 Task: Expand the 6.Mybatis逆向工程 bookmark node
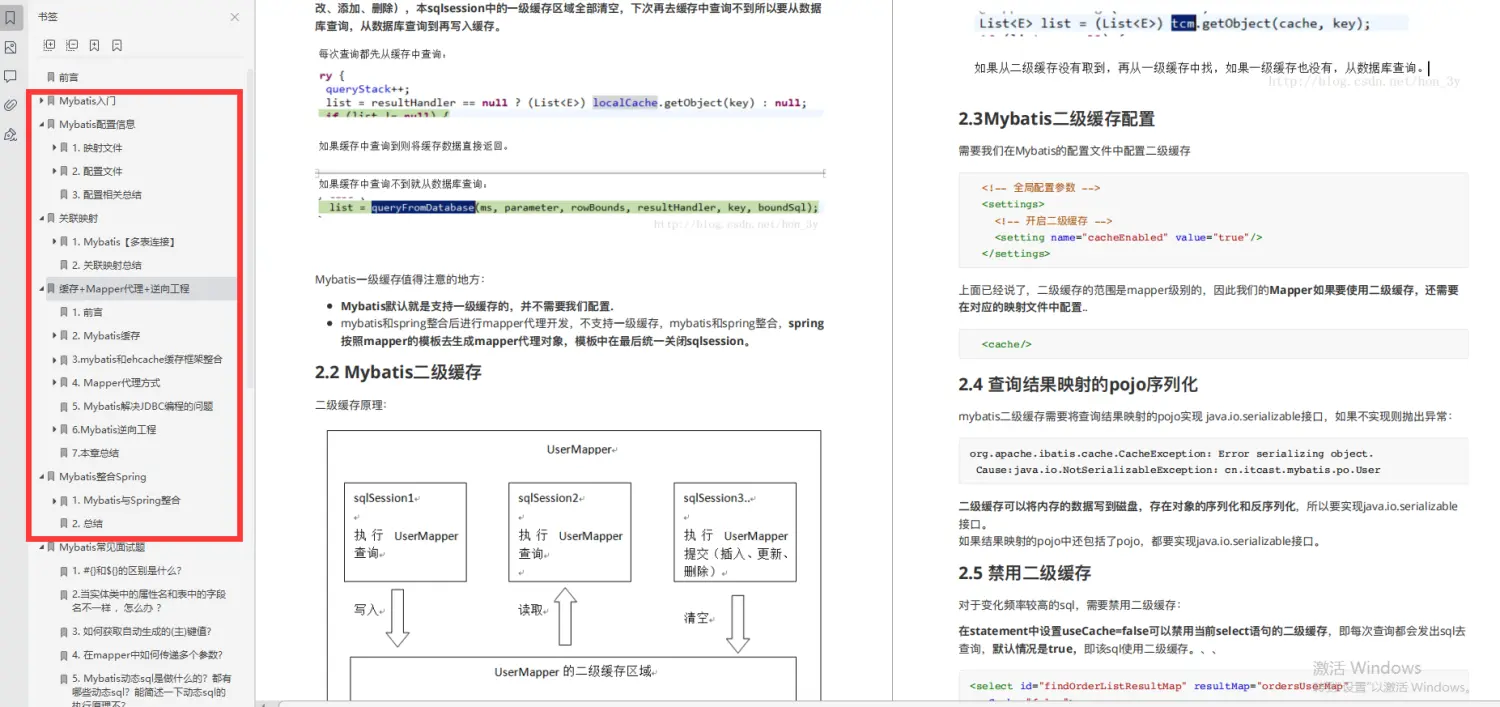pos(54,430)
